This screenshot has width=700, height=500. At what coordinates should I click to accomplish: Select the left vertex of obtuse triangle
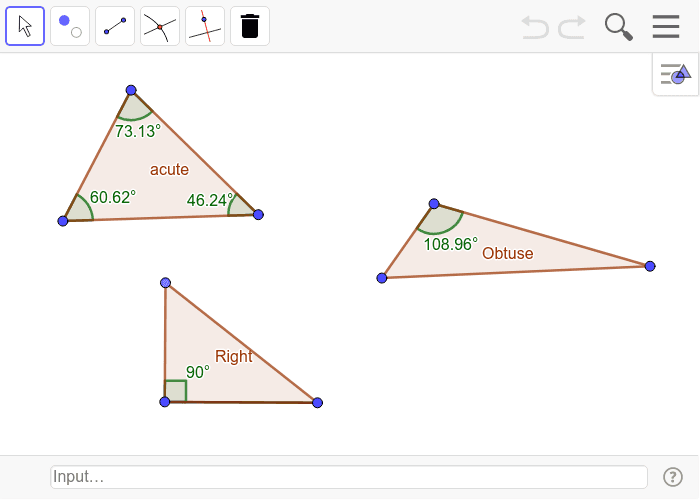point(382,278)
